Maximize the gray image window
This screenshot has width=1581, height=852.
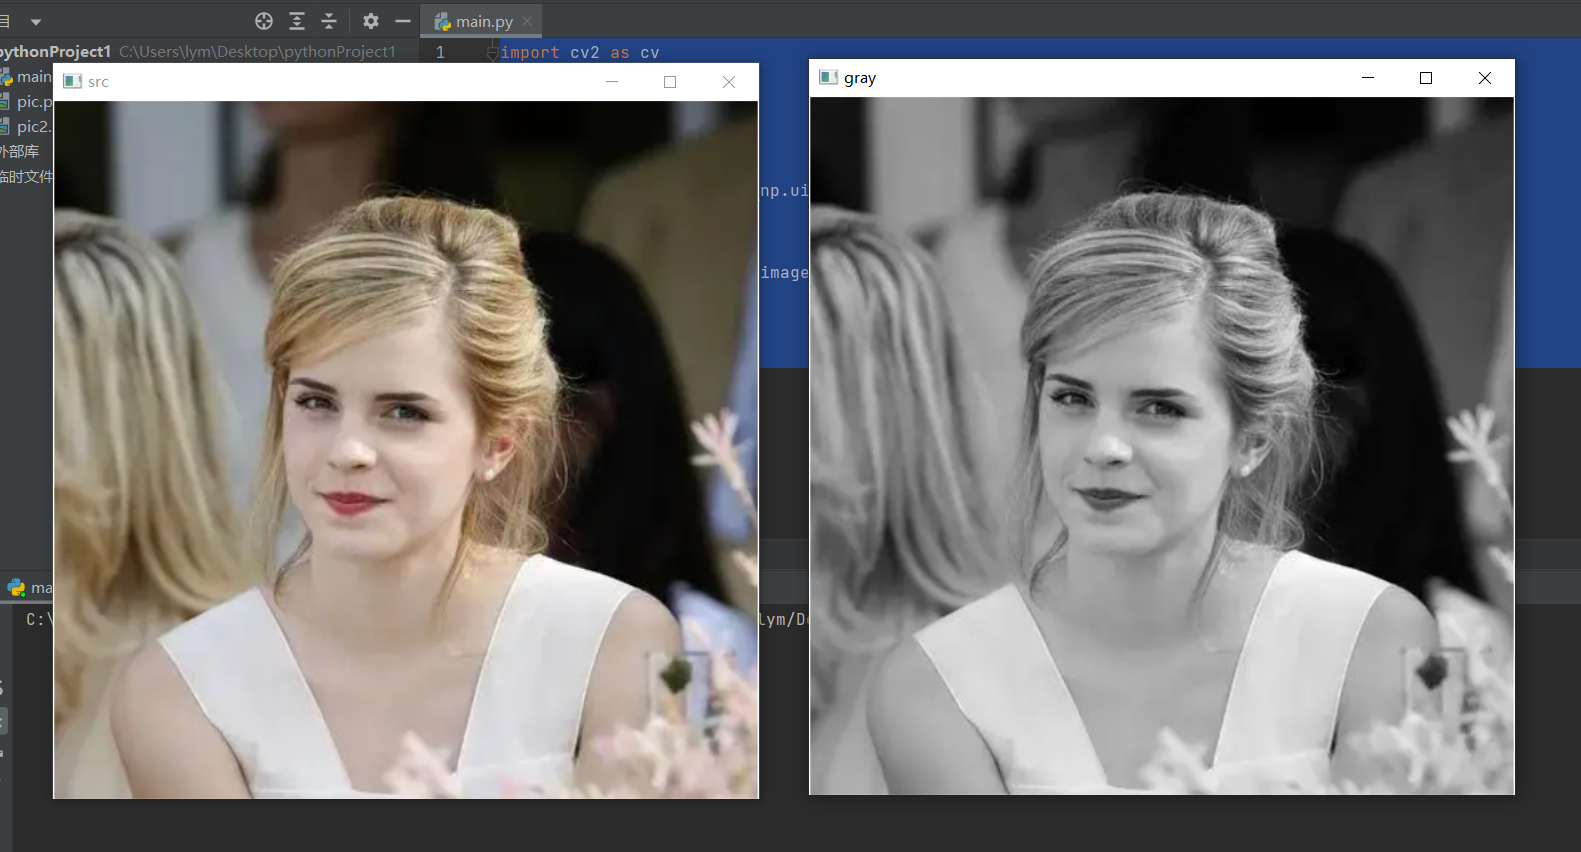click(x=1426, y=78)
